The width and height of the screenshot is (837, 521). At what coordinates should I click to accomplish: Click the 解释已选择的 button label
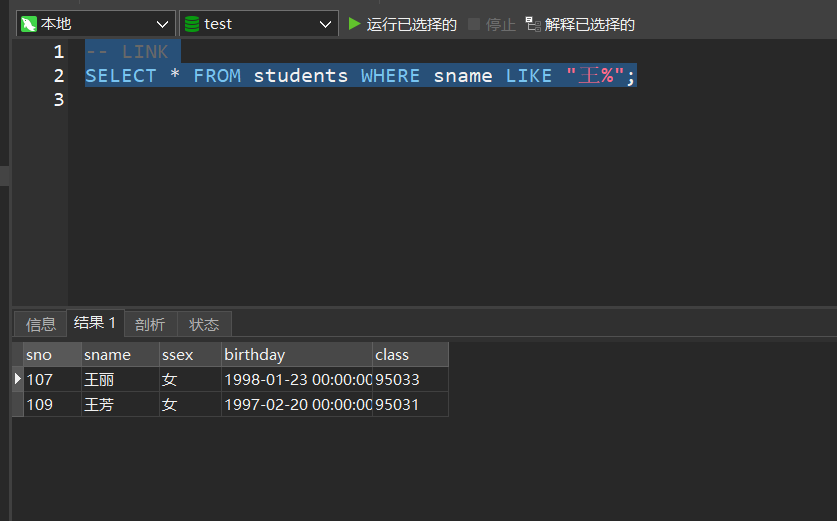coord(589,24)
